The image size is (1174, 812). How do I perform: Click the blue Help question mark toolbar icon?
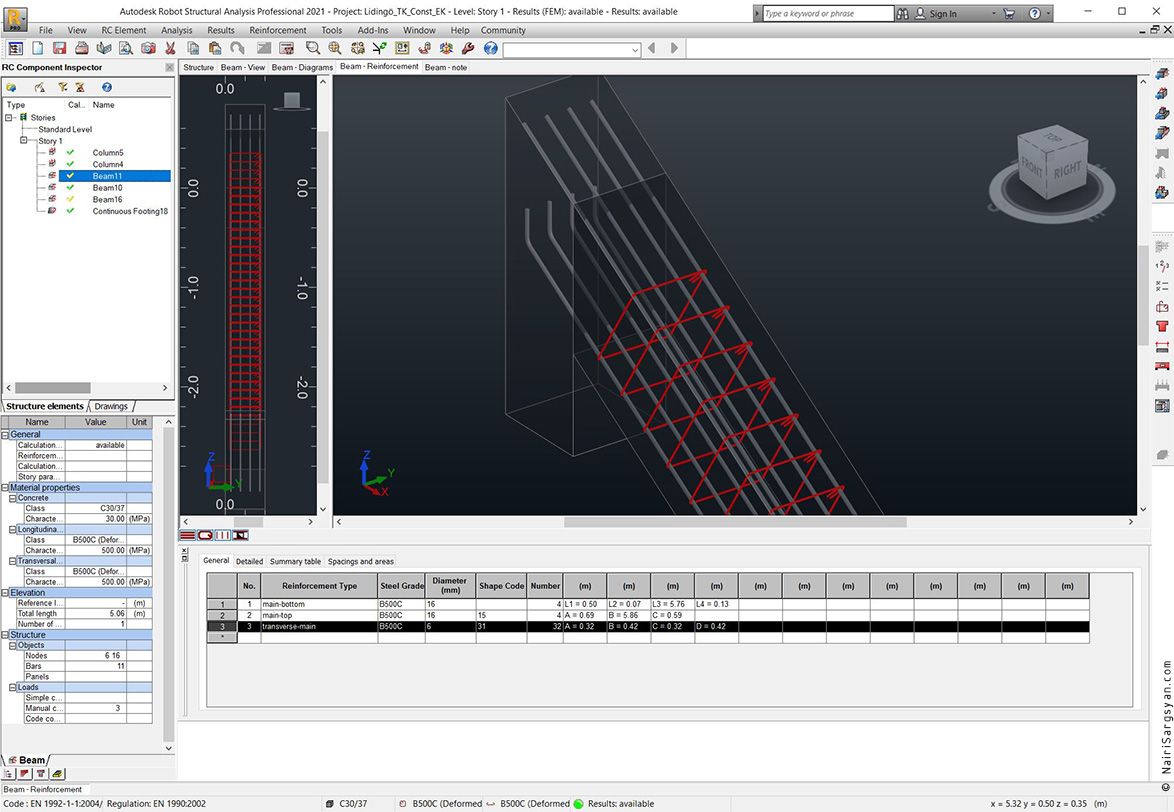490,48
